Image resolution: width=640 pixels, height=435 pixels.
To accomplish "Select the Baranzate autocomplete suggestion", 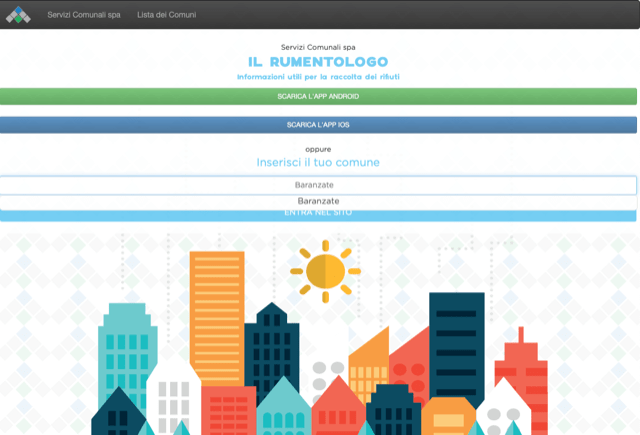I will coord(318,202).
